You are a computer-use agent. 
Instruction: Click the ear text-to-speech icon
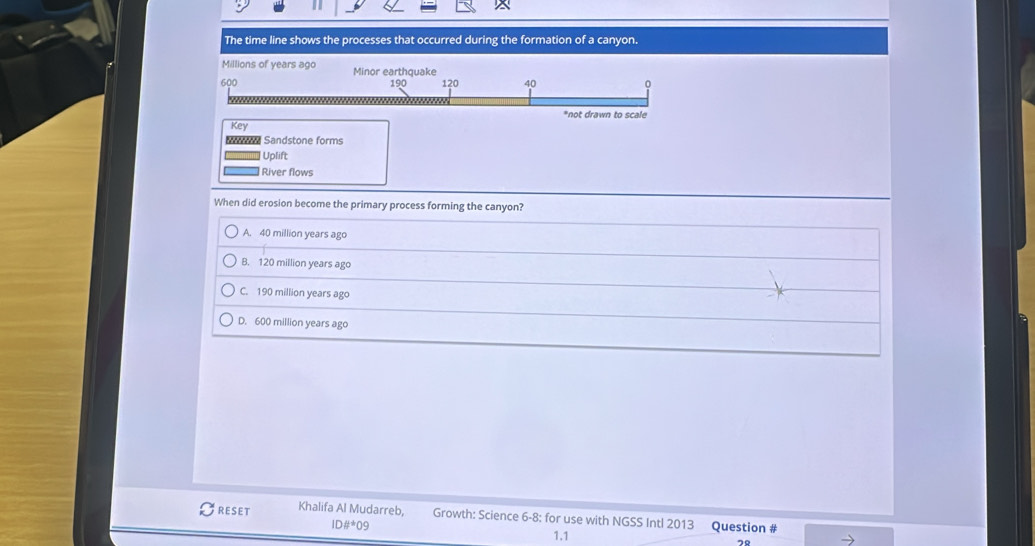(242, 5)
